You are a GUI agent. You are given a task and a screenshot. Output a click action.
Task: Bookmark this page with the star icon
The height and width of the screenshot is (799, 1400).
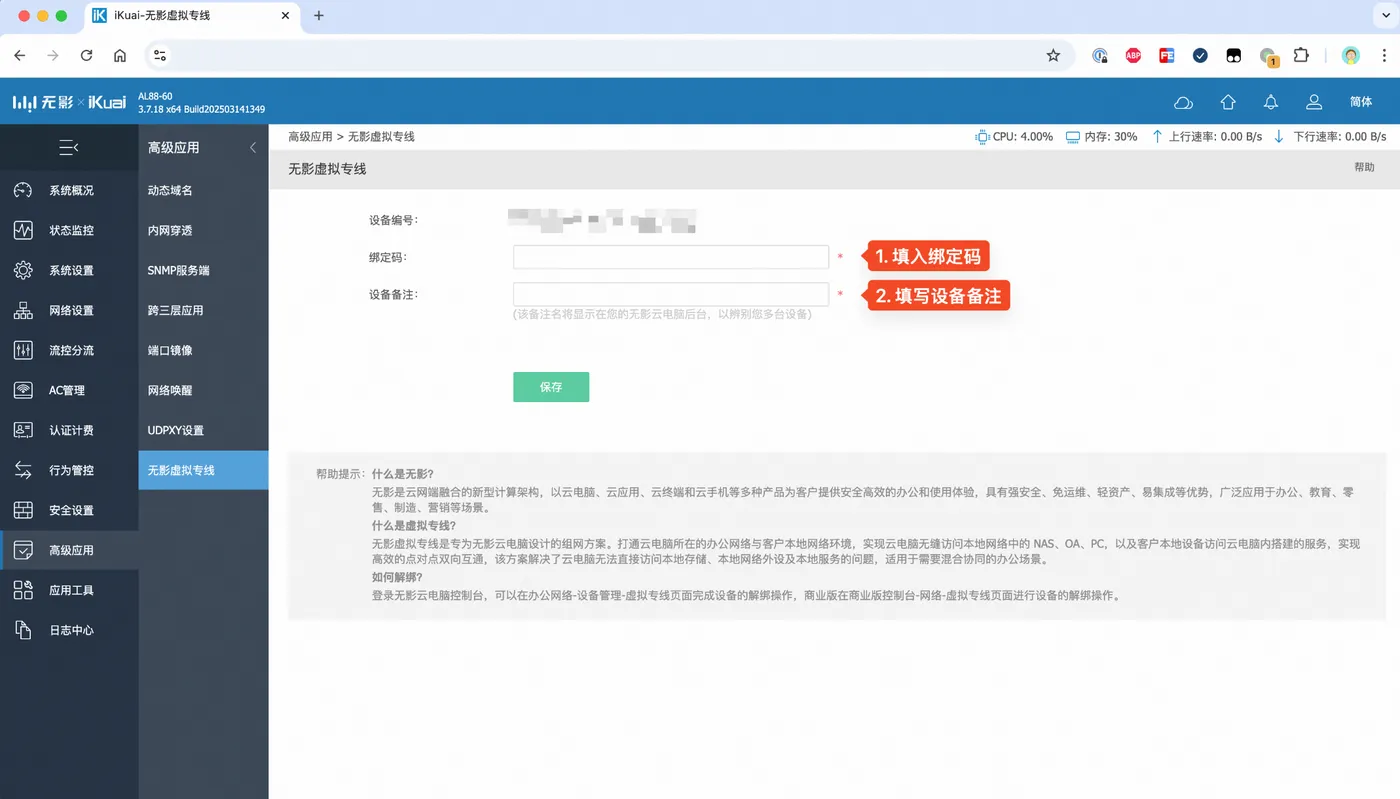(1053, 56)
